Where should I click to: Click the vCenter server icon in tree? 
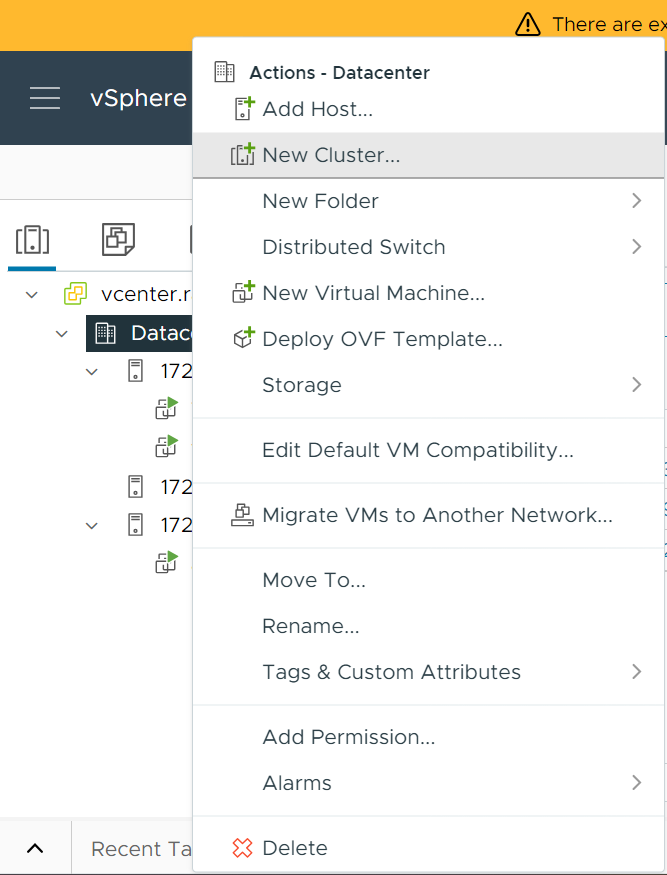click(x=75, y=294)
